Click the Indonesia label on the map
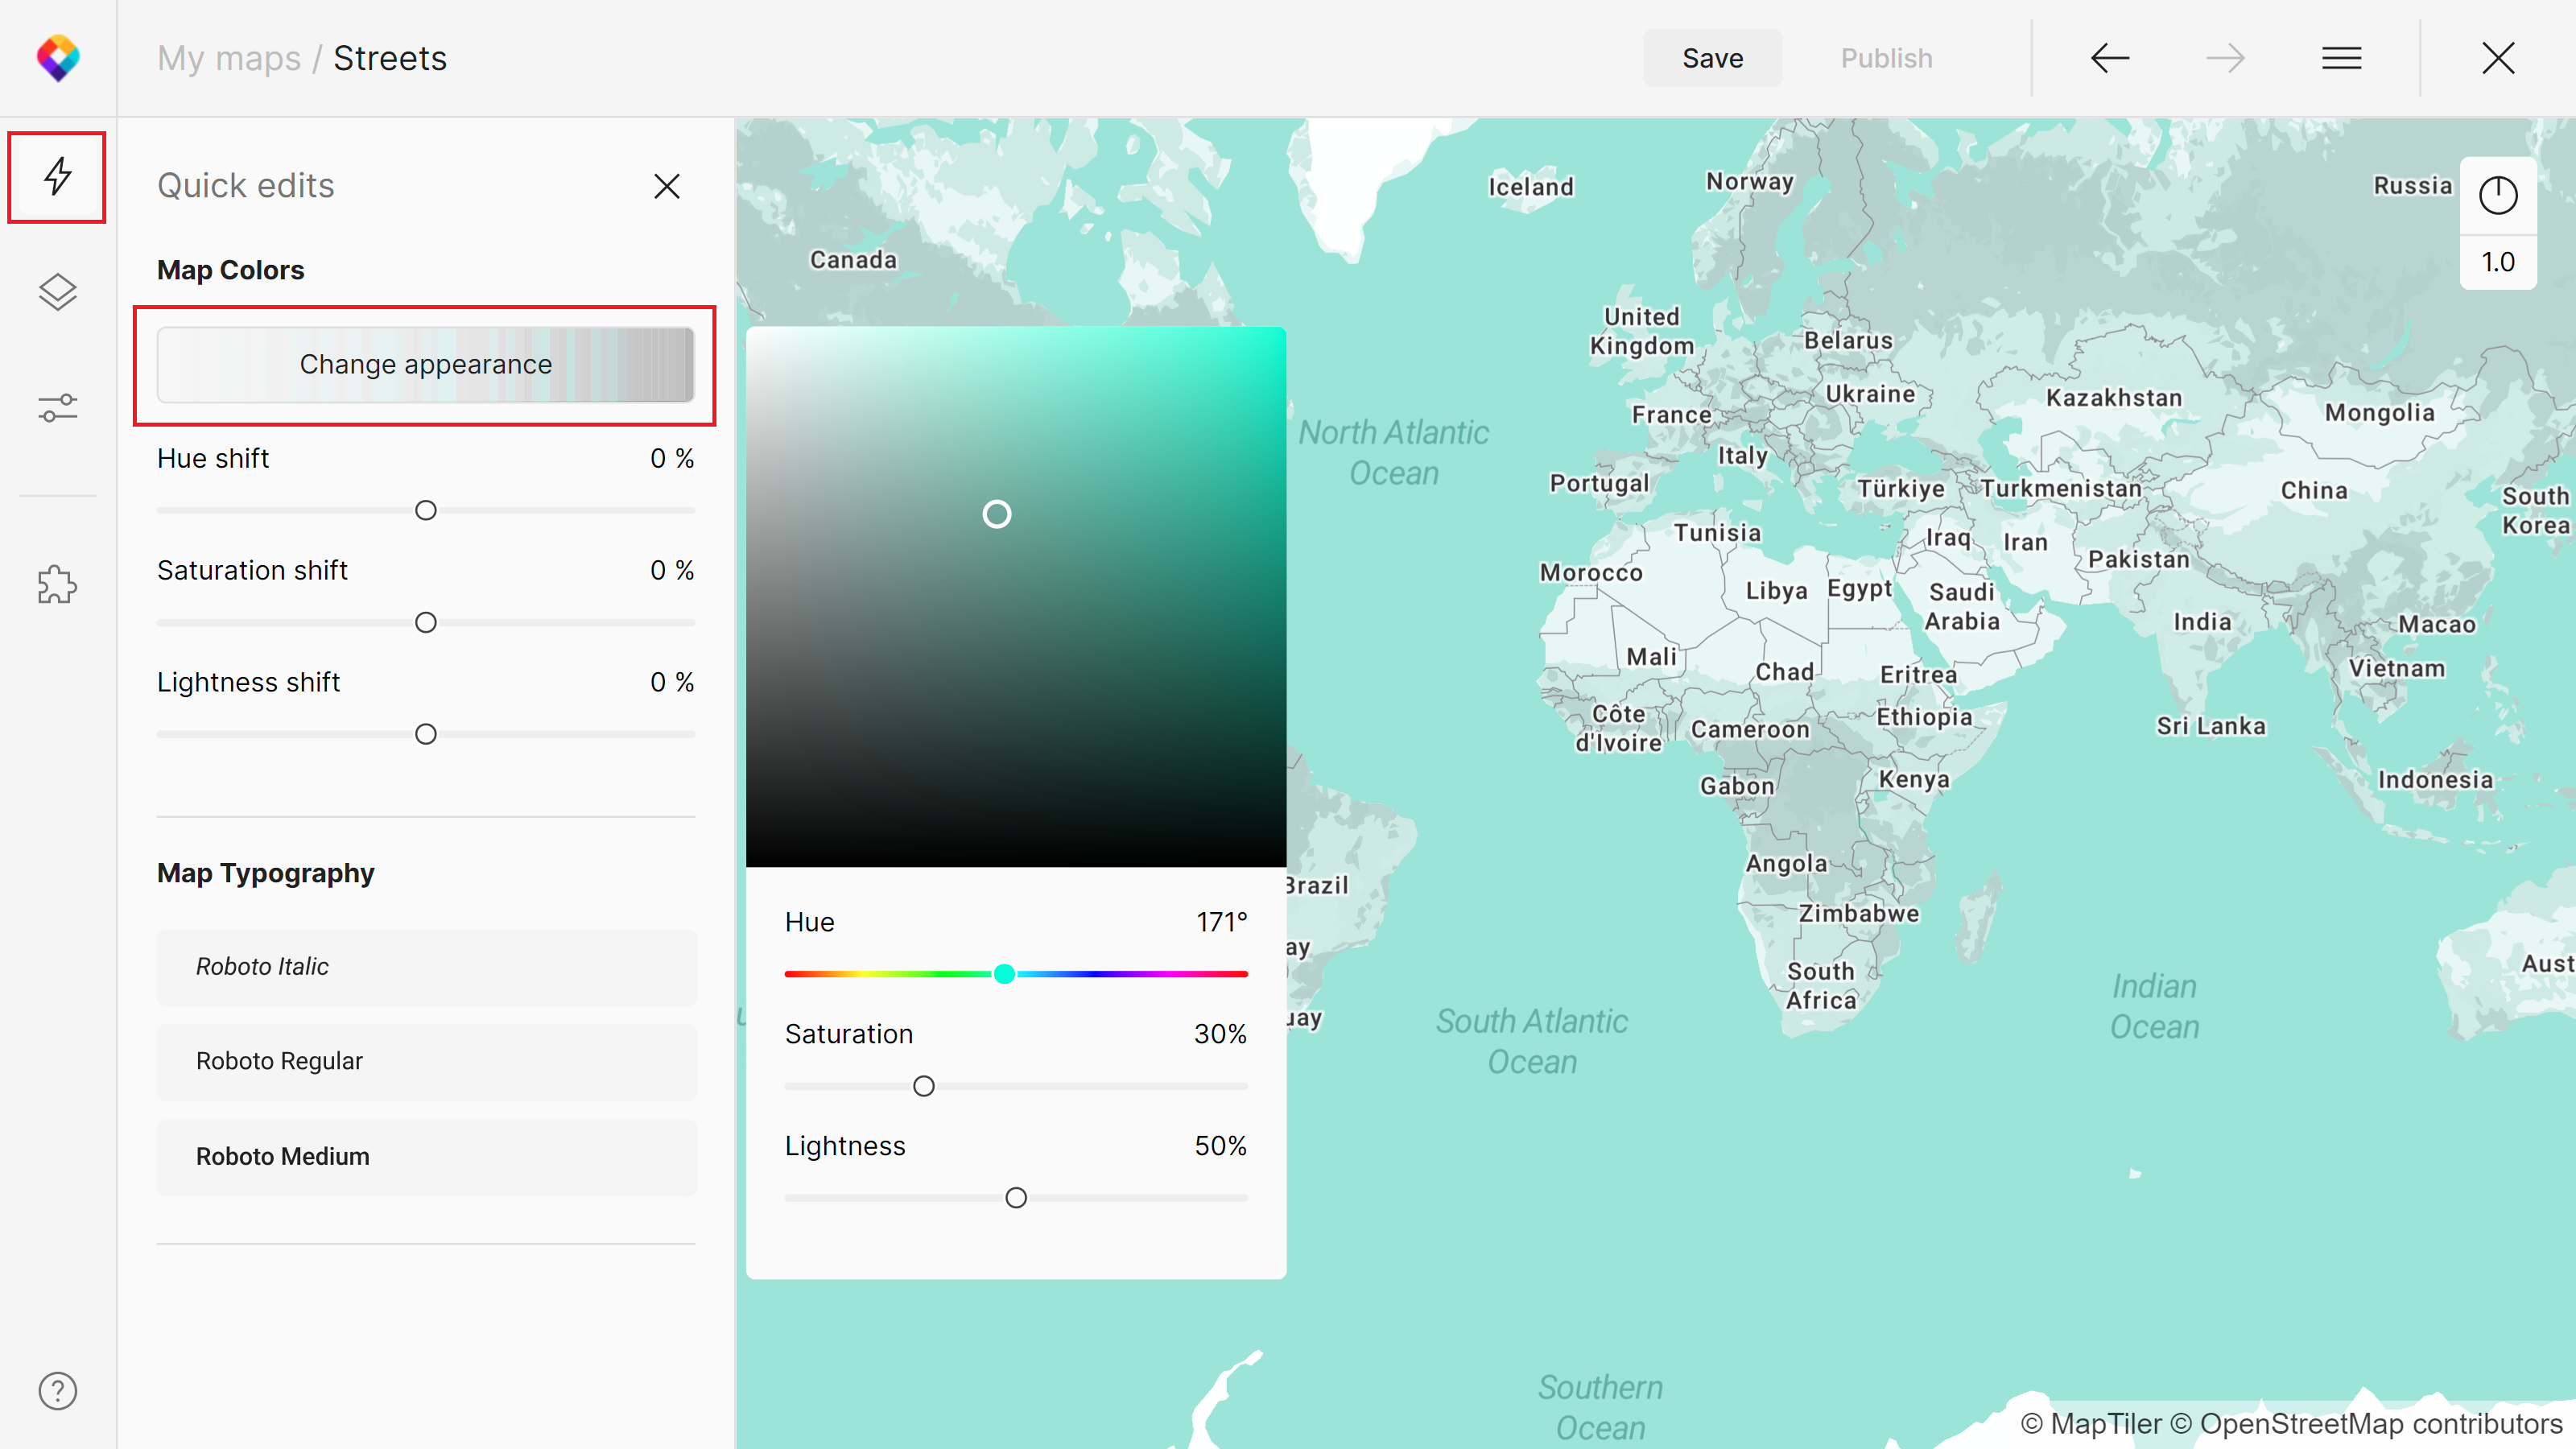The image size is (2576, 1449). tap(2435, 780)
